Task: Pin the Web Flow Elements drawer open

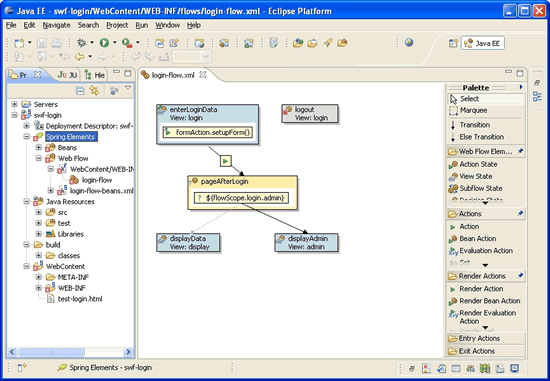Action: point(520,151)
